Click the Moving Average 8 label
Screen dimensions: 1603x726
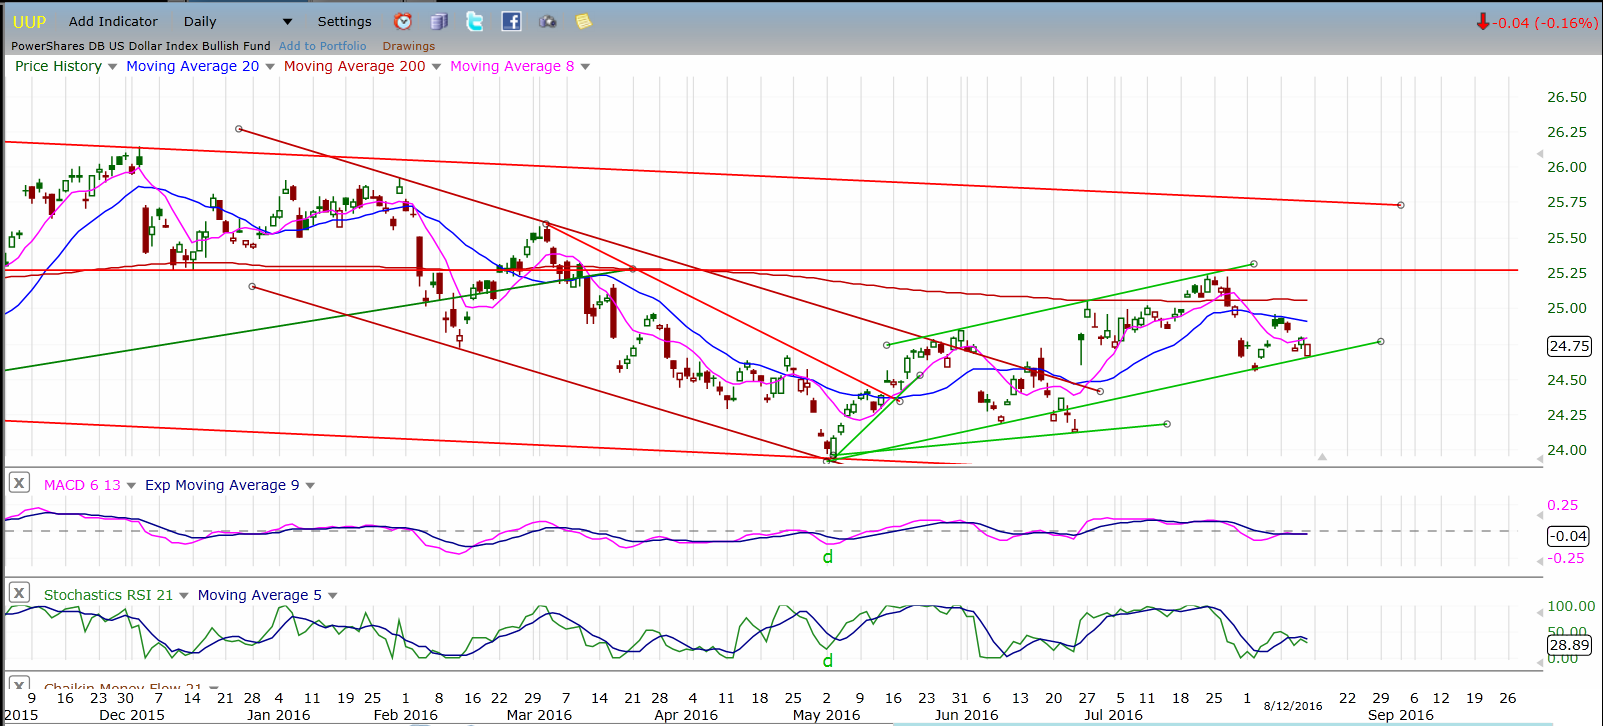[512, 66]
